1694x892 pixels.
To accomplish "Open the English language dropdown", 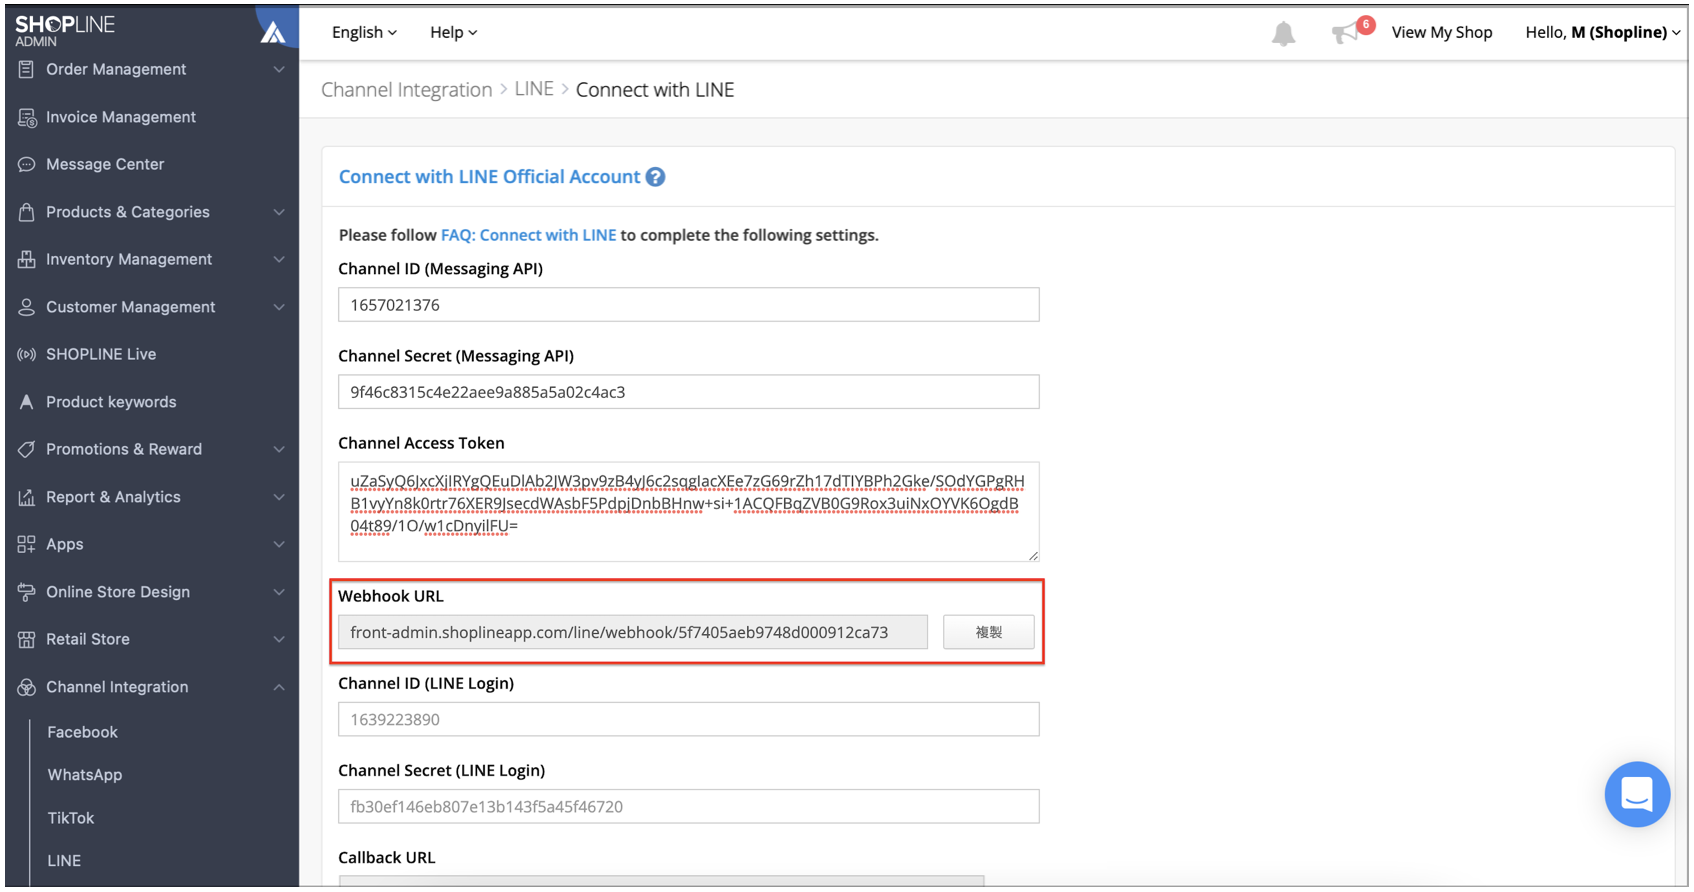I will click(364, 32).
